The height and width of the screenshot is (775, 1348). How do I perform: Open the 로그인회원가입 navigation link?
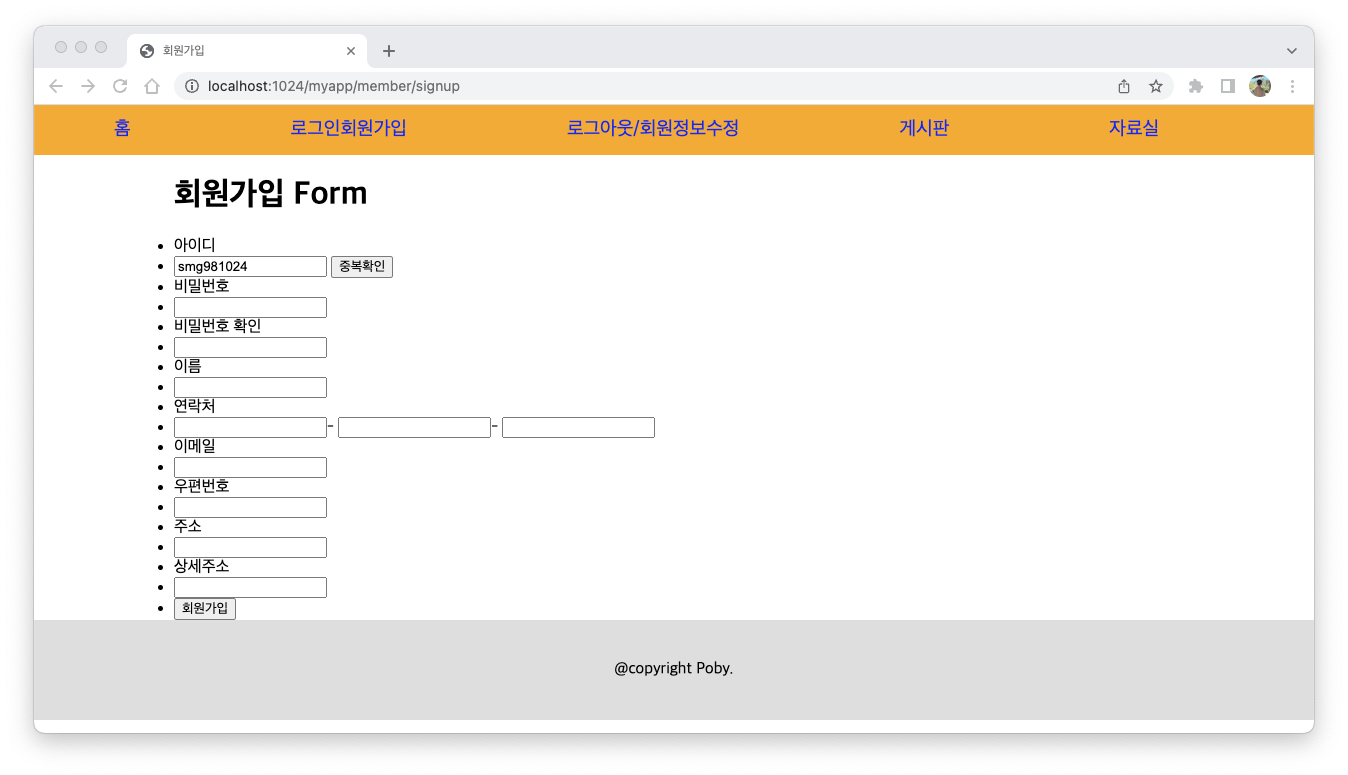348,128
